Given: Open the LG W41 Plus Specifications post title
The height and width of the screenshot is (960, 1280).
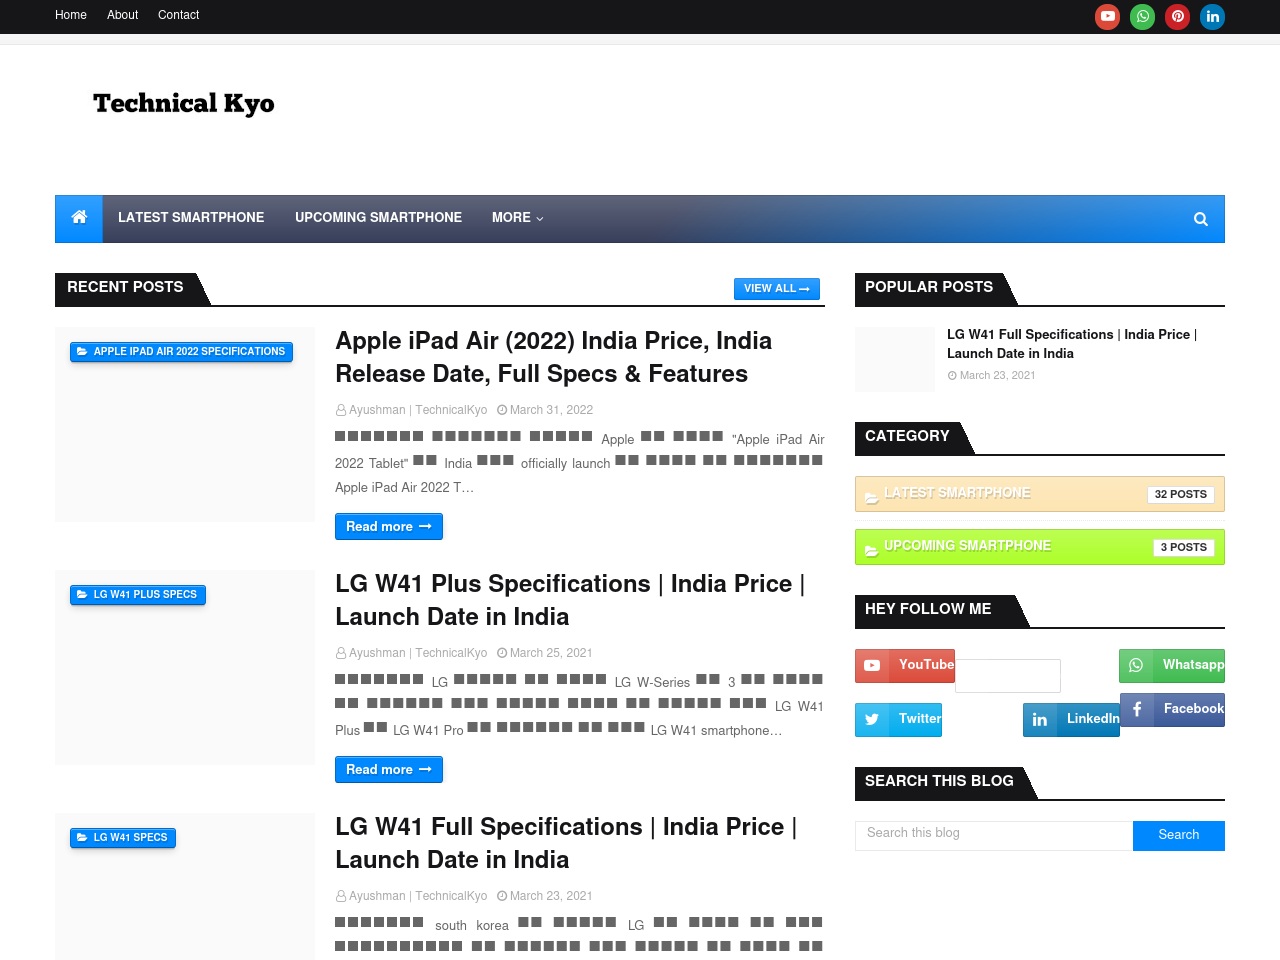Looking at the screenshot, I should (570, 600).
